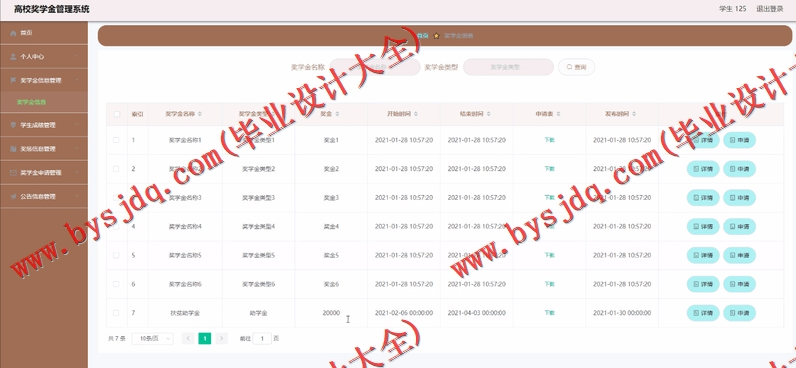Download 申请表 for row 2
Screen dimensions: 796x368
click(x=549, y=169)
